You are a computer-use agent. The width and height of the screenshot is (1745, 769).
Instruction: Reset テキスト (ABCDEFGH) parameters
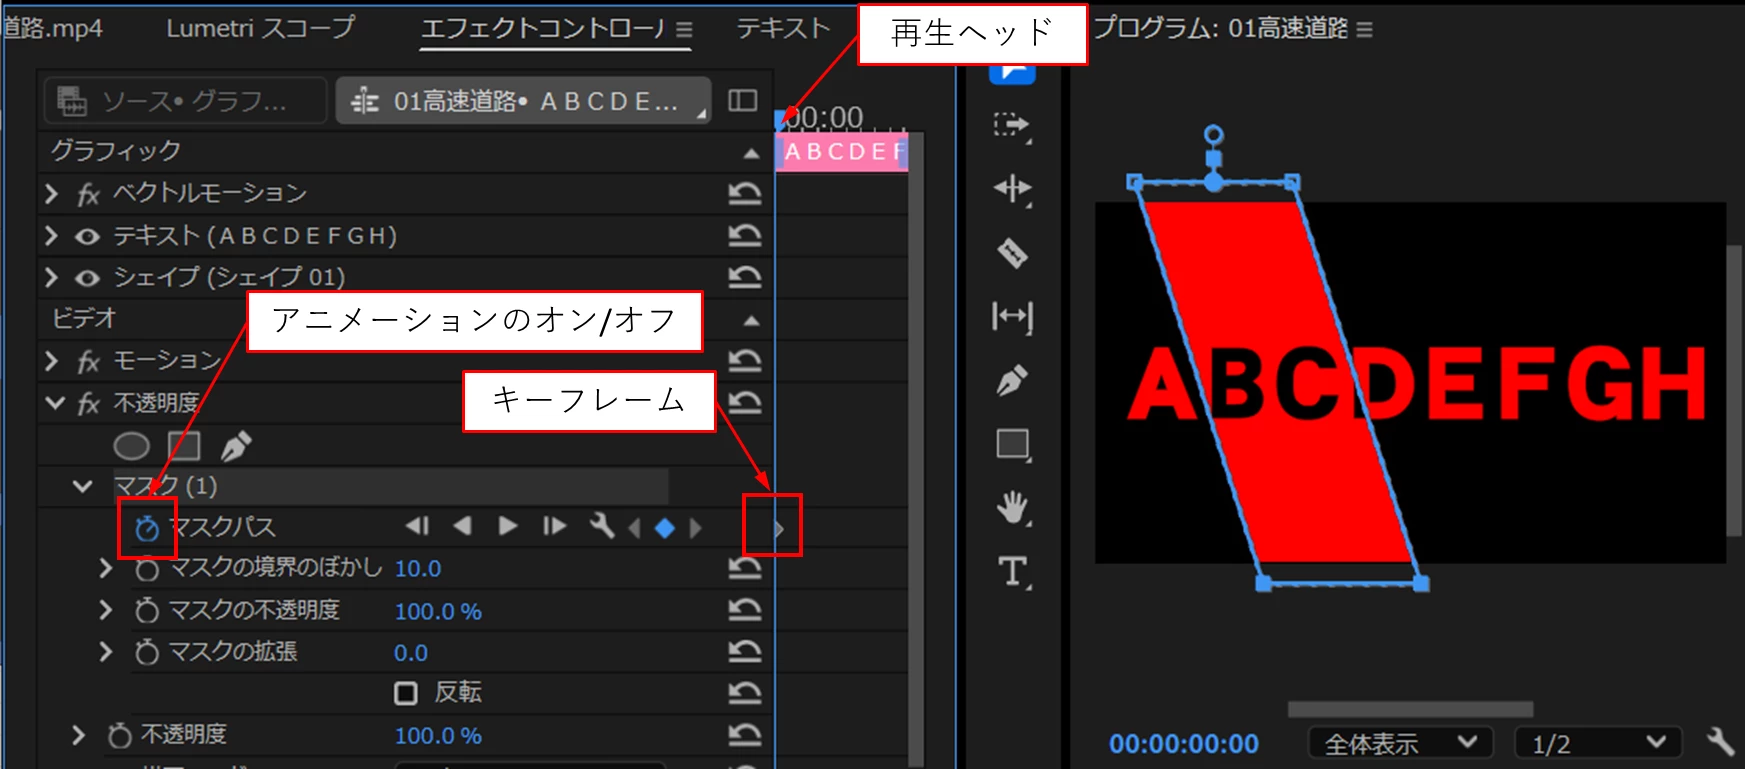(x=745, y=235)
